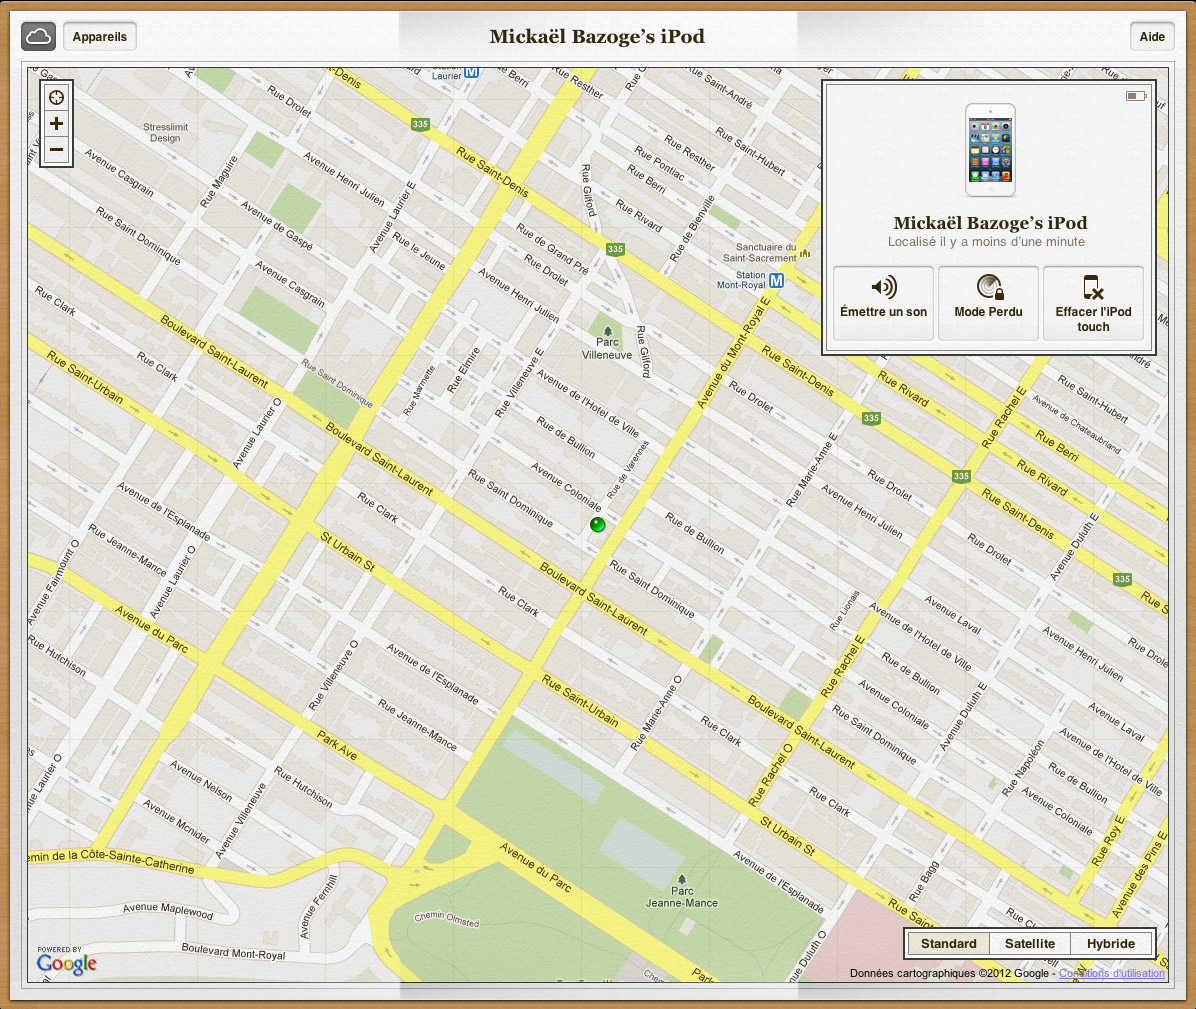This screenshot has width=1196, height=1009.
Task: Click the Émettre un son button
Action: 883,303
